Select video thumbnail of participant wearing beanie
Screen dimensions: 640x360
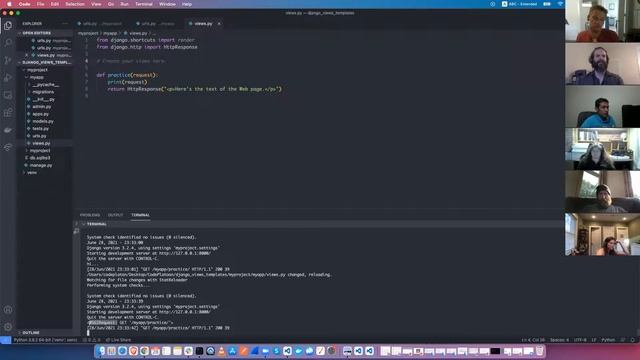tap(602, 192)
